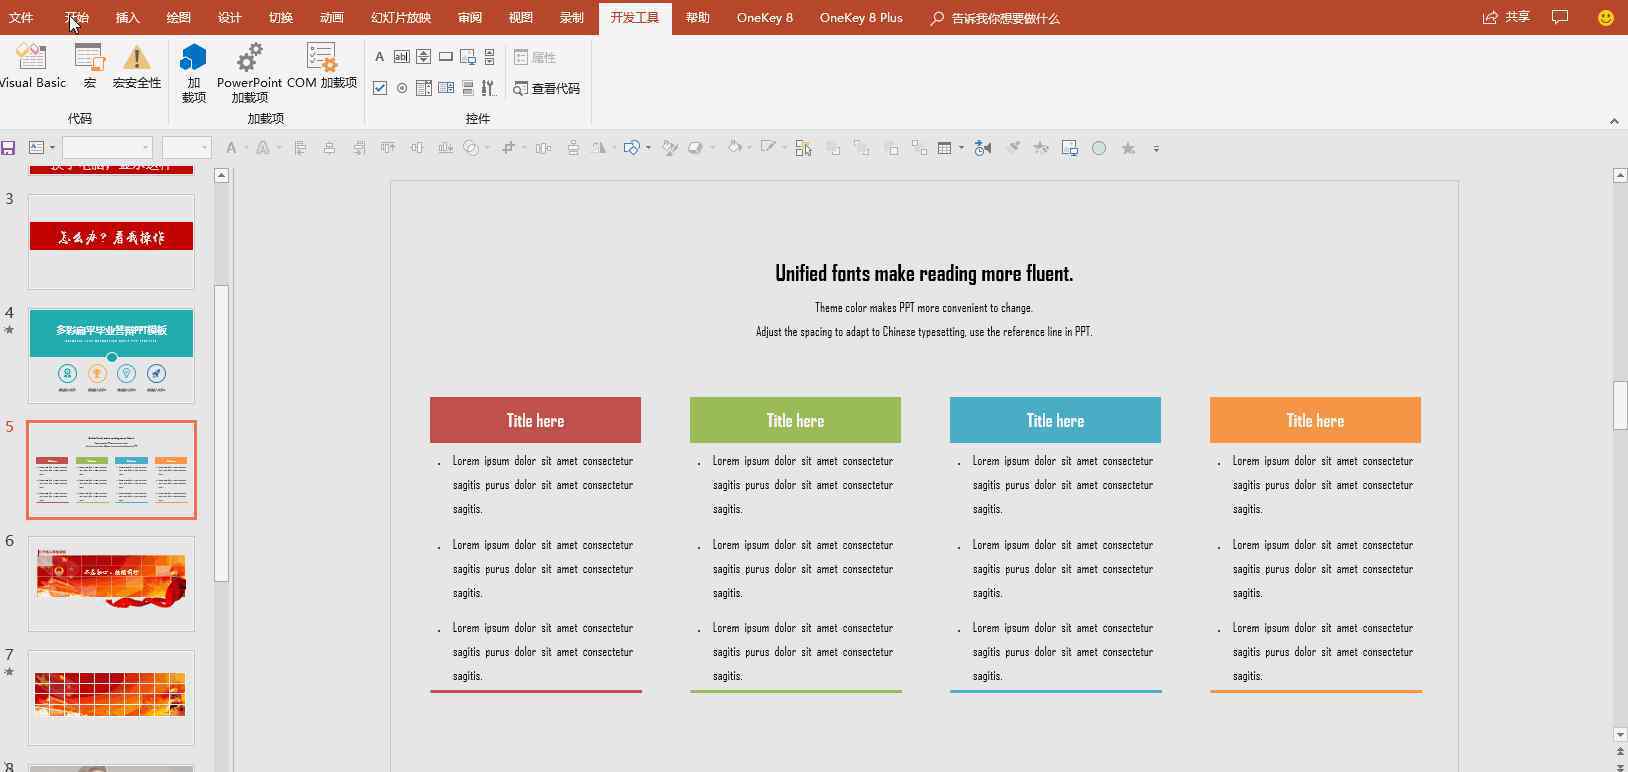Insert a Check Box control
Screen dimensions: 1628x772
[x=380, y=88]
